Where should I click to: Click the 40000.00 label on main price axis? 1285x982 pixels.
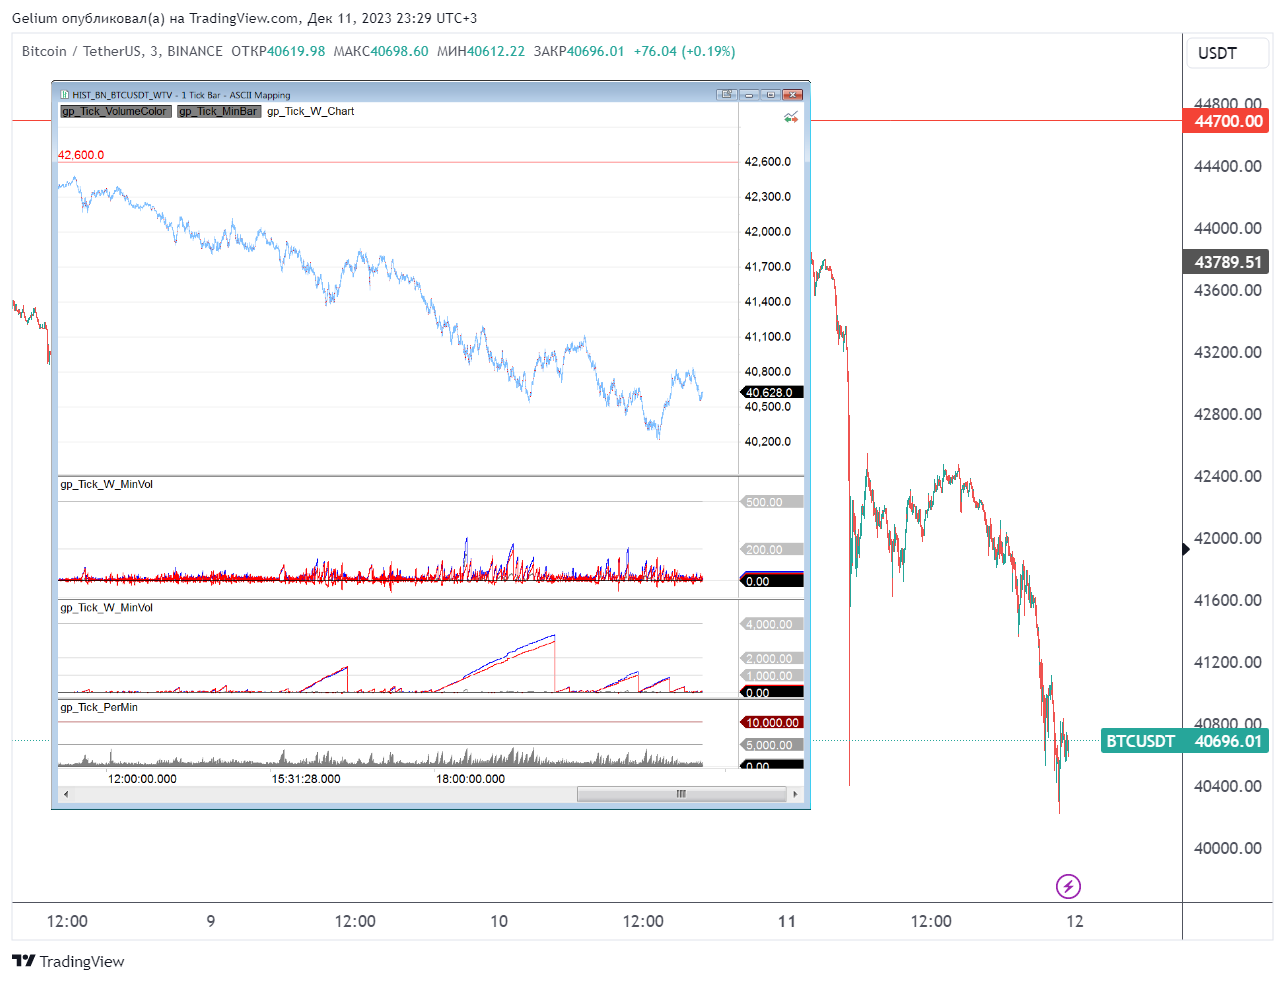click(x=1228, y=848)
